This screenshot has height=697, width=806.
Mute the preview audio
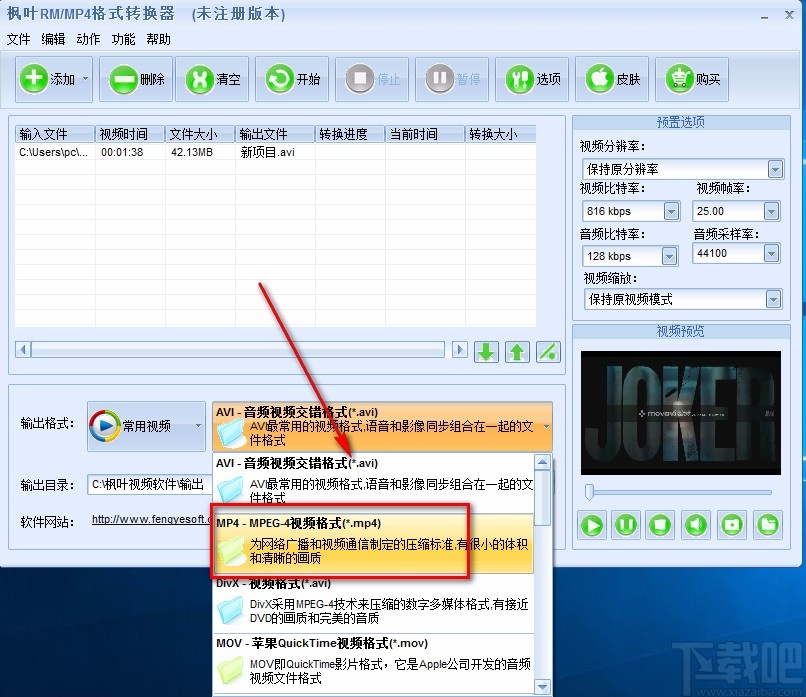coord(696,525)
